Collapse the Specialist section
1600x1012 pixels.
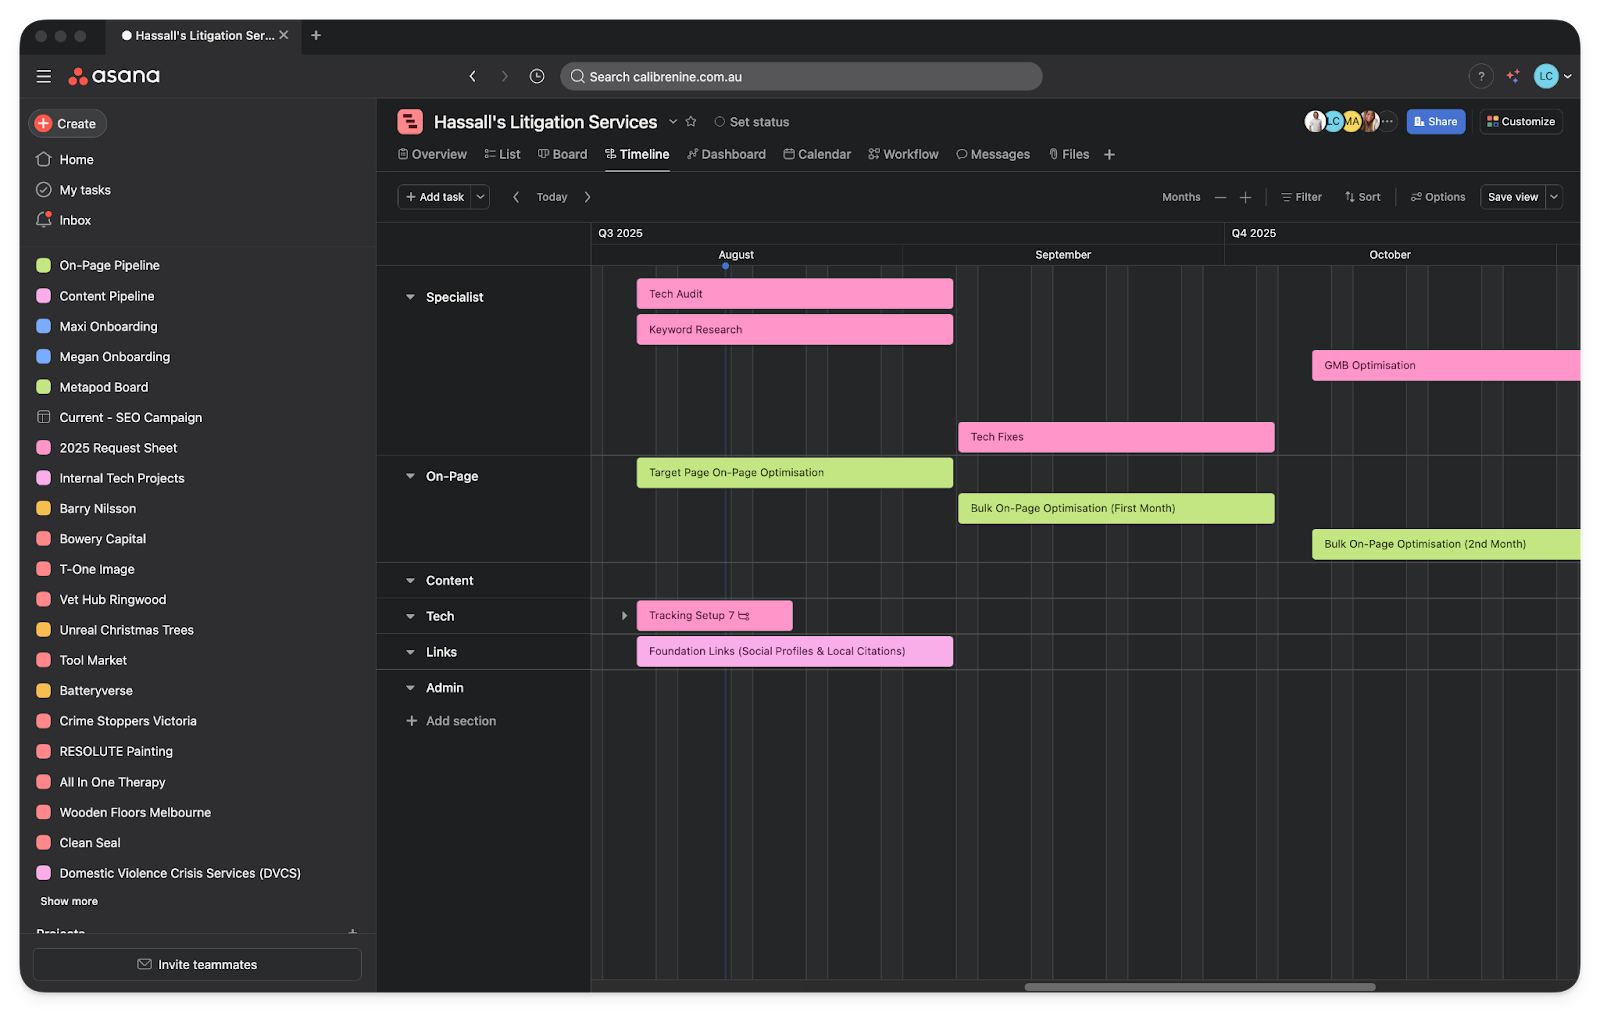410,297
